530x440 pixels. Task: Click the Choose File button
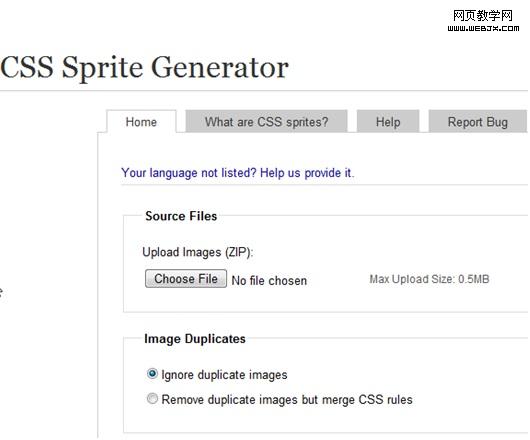pos(186,278)
